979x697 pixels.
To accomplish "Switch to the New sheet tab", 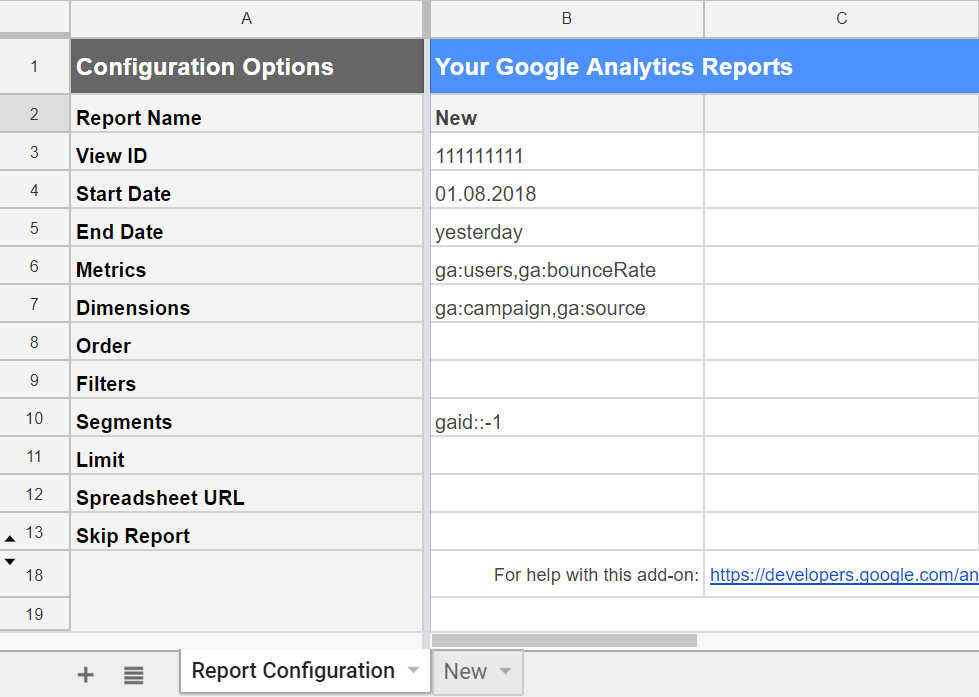I will click(x=466, y=672).
